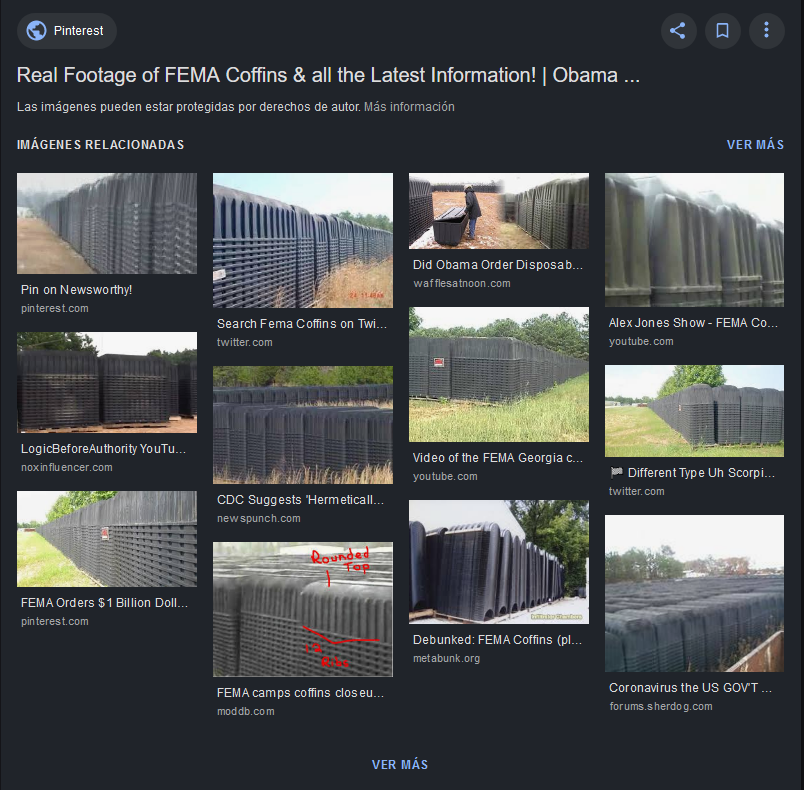Open Alex Jones Show FEMA thumbnail

point(694,240)
